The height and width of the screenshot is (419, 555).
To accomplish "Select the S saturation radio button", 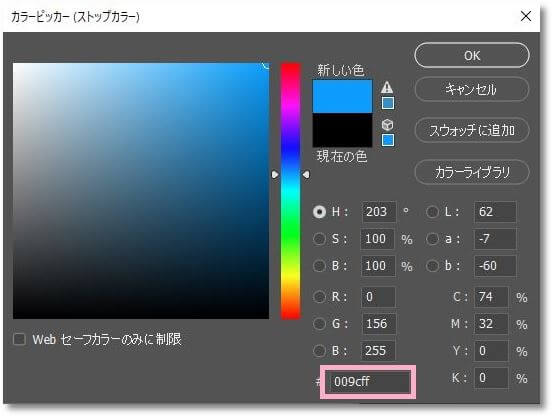I will [319, 239].
